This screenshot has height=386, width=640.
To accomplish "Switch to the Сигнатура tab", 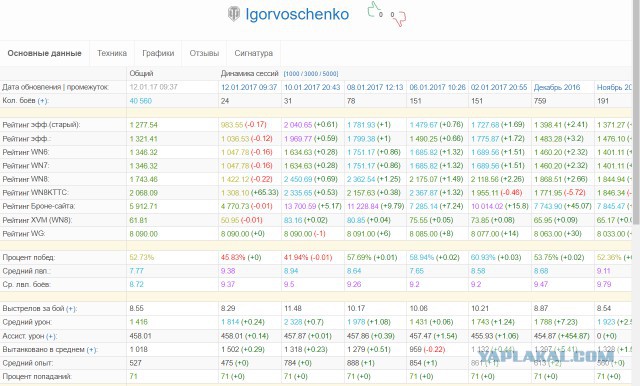I will click(x=253, y=53).
